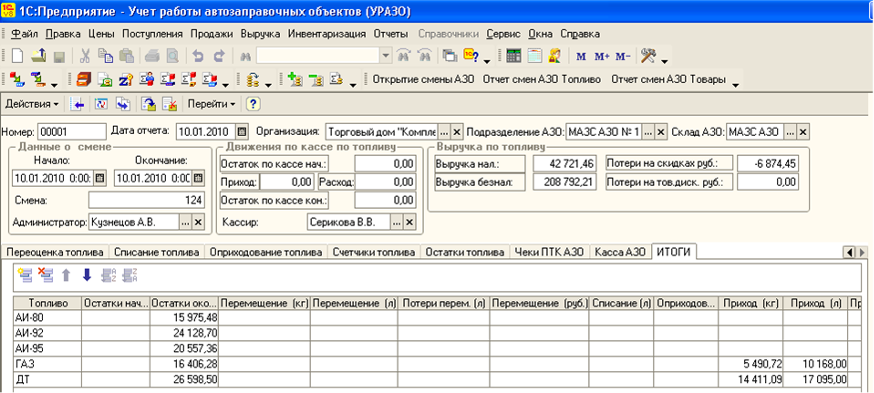Open the Calendar icon

point(535,56)
